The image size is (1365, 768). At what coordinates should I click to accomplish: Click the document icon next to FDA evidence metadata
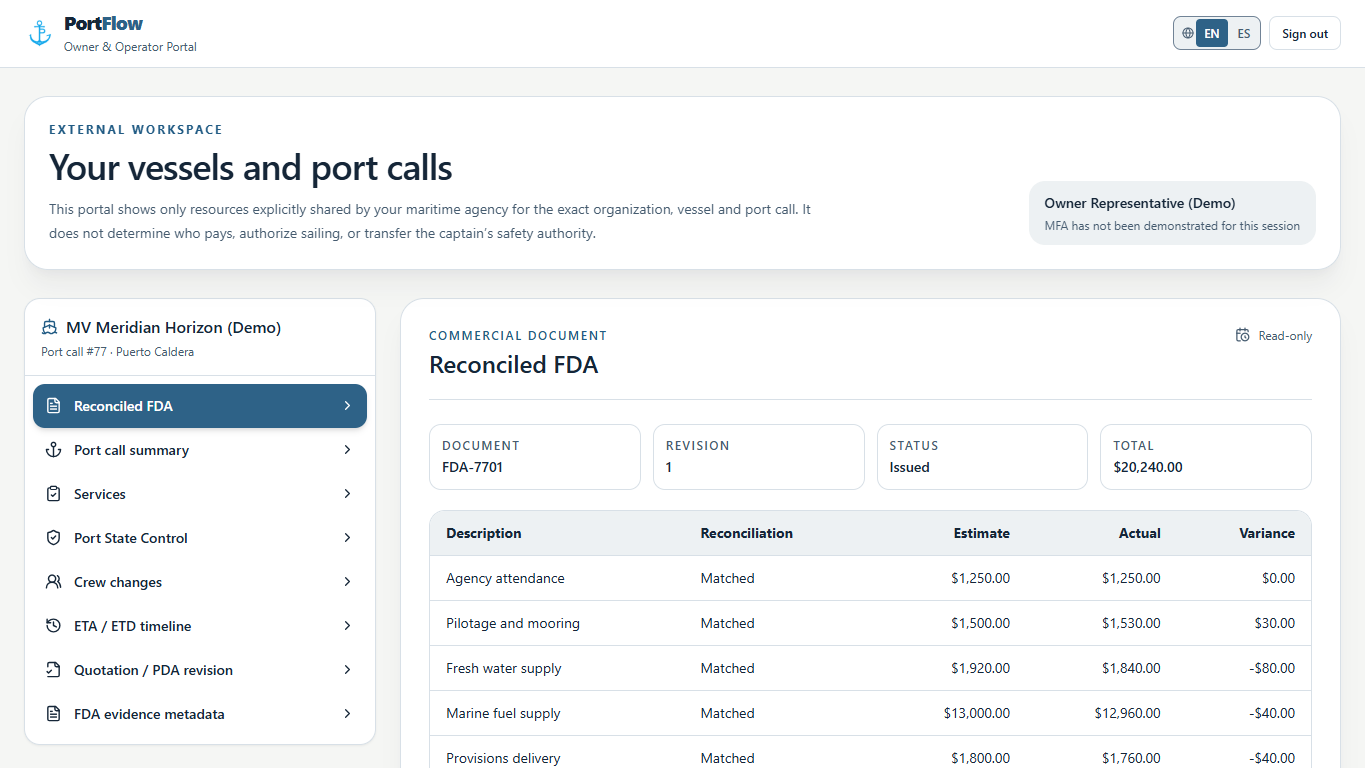coord(54,714)
